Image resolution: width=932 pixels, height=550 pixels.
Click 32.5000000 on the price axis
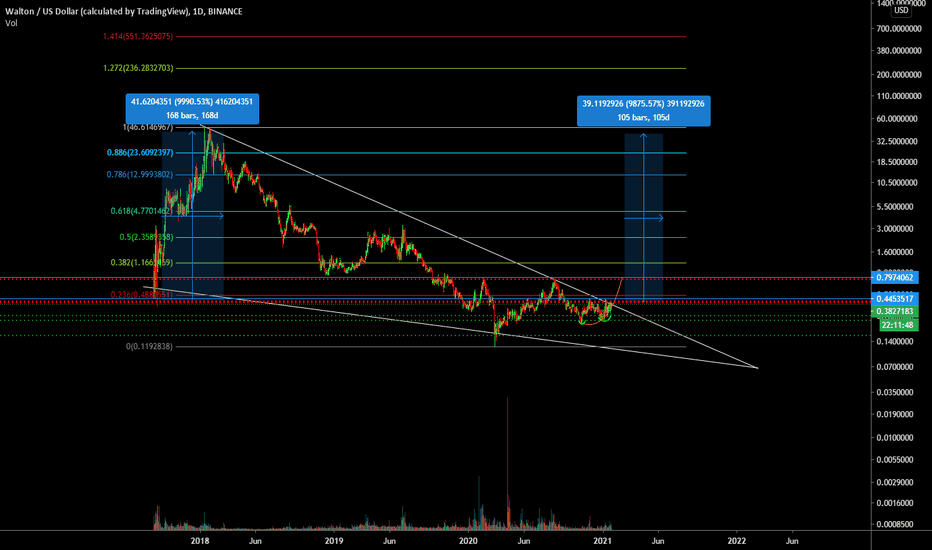point(897,141)
